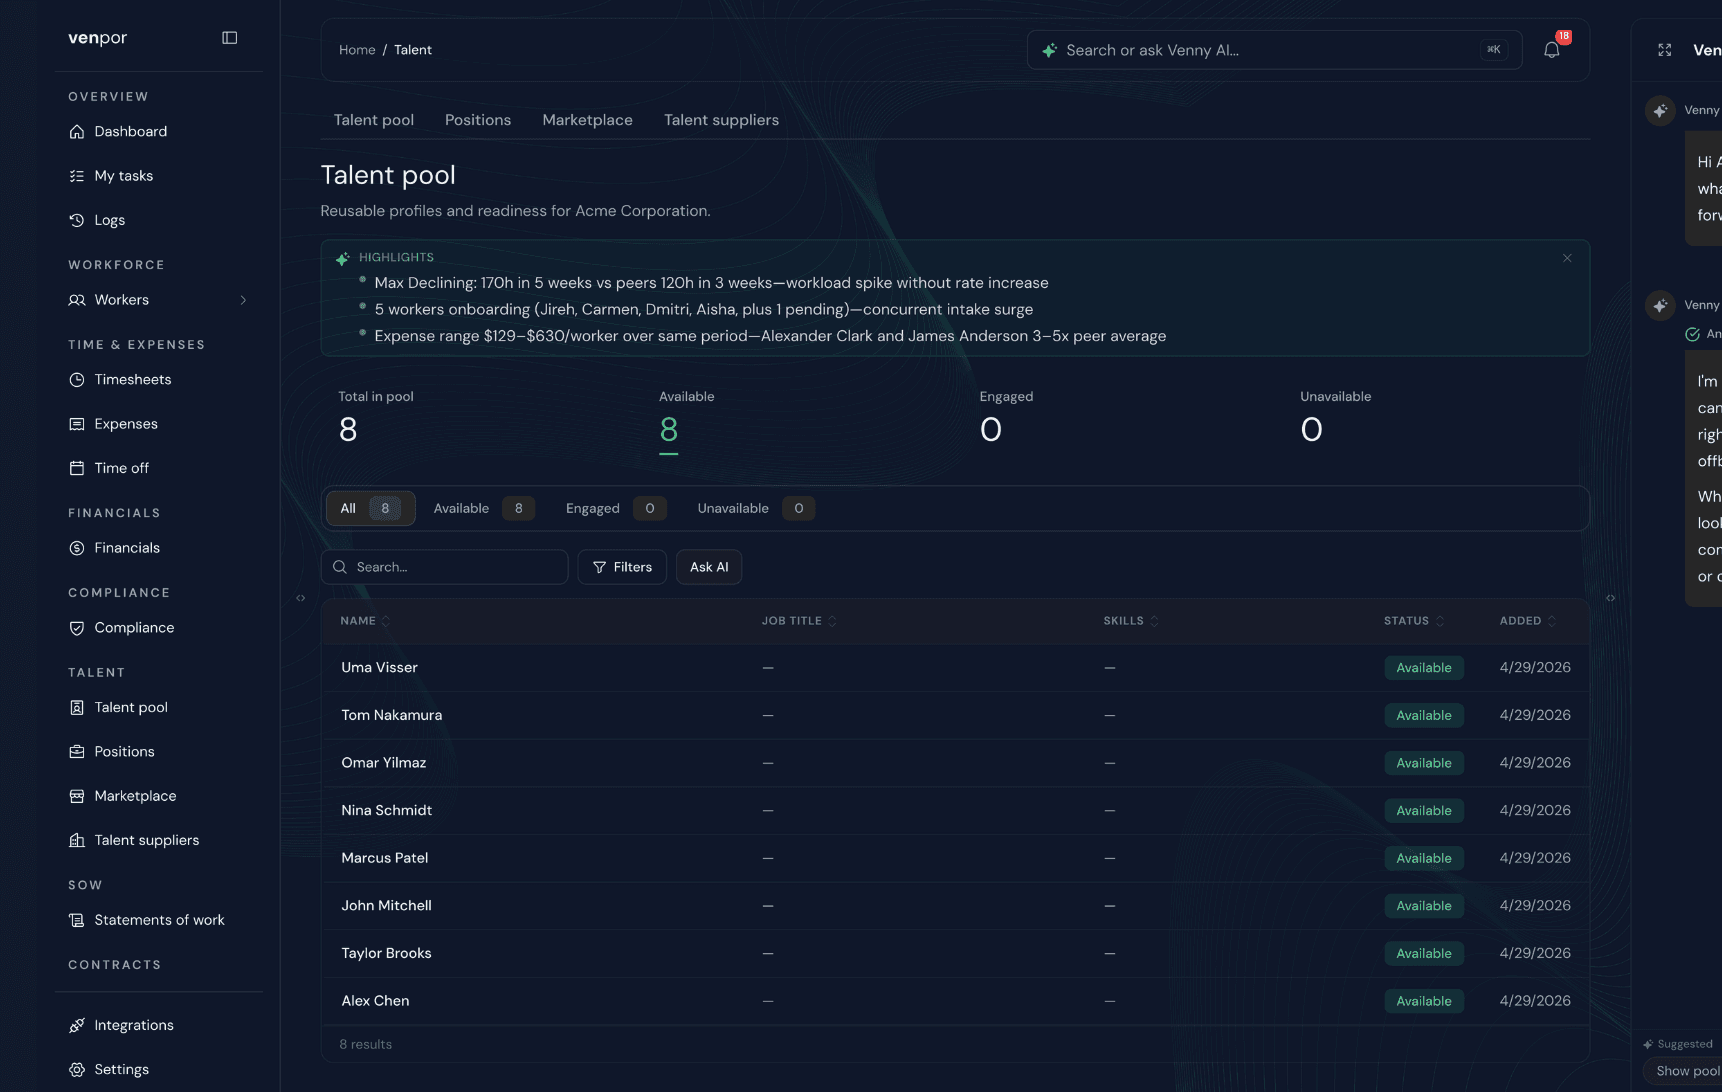Switch to the Talent pool tab
The image size is (1722, 1092).
pos(374,120)
